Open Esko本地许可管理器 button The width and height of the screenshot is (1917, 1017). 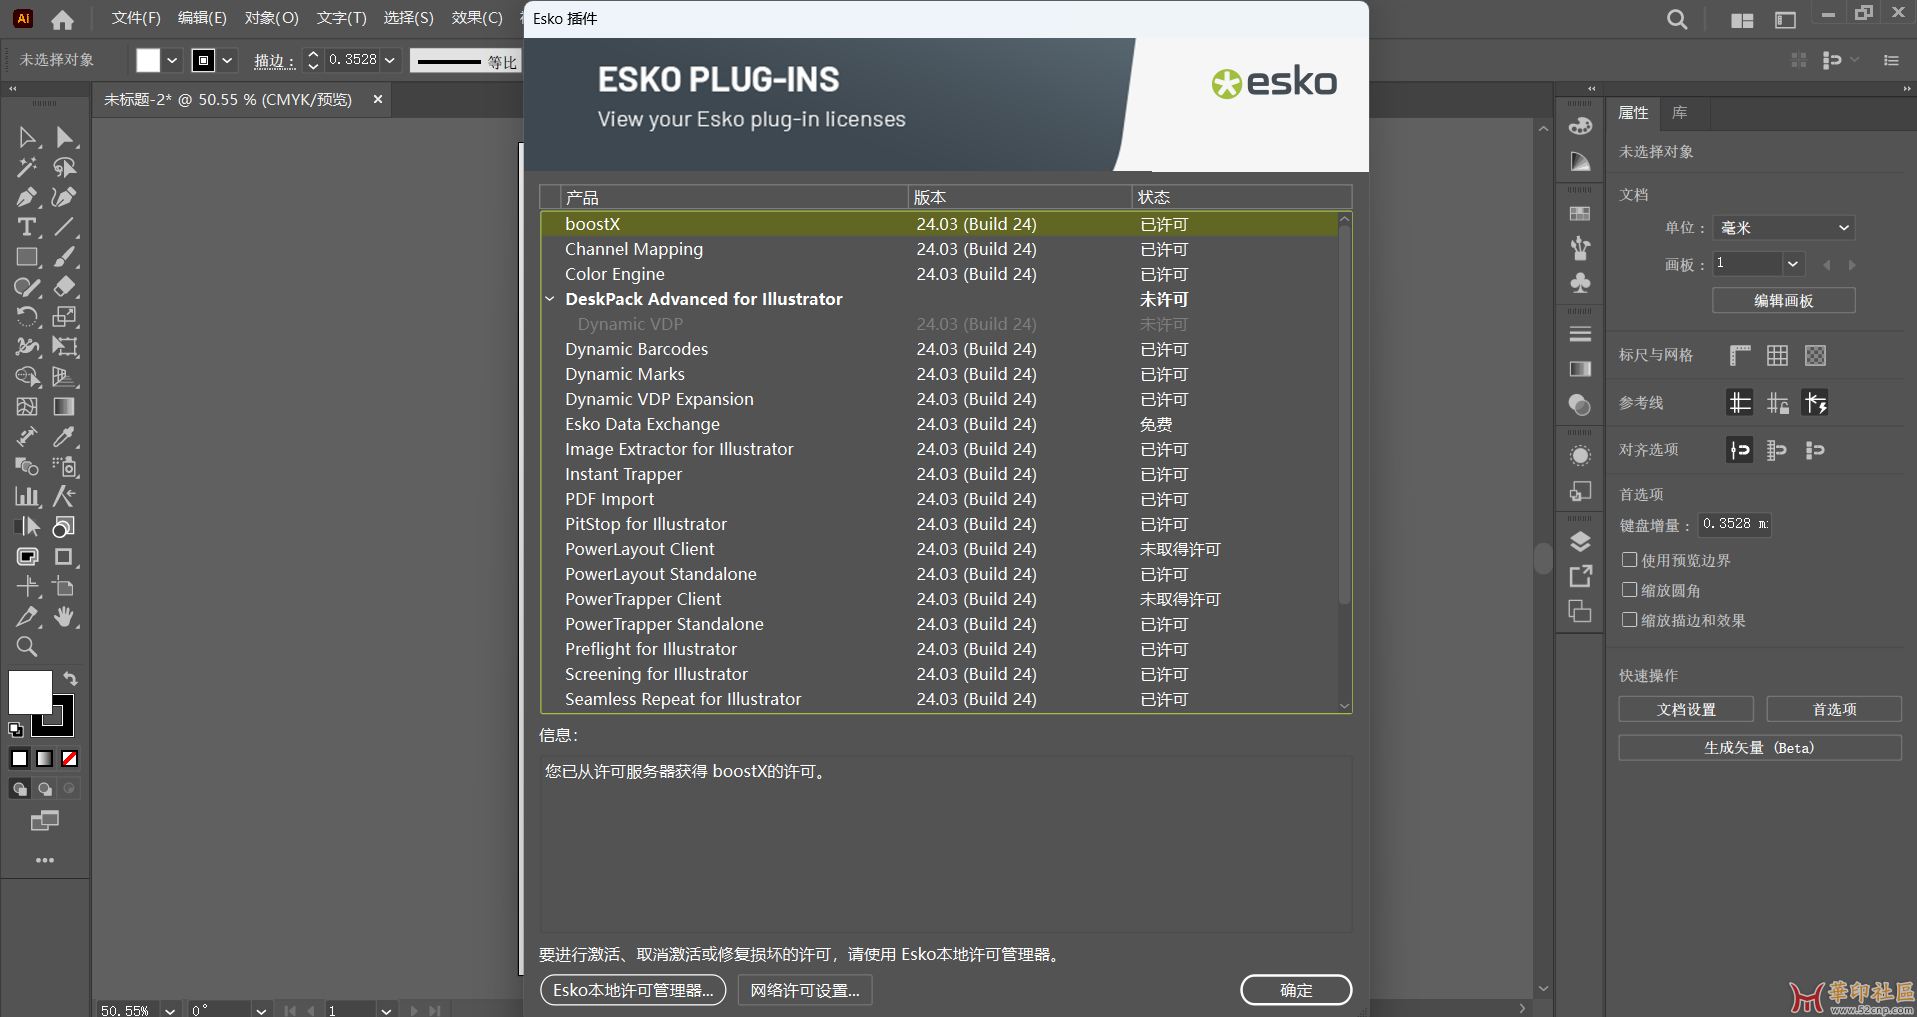point(633,990)
